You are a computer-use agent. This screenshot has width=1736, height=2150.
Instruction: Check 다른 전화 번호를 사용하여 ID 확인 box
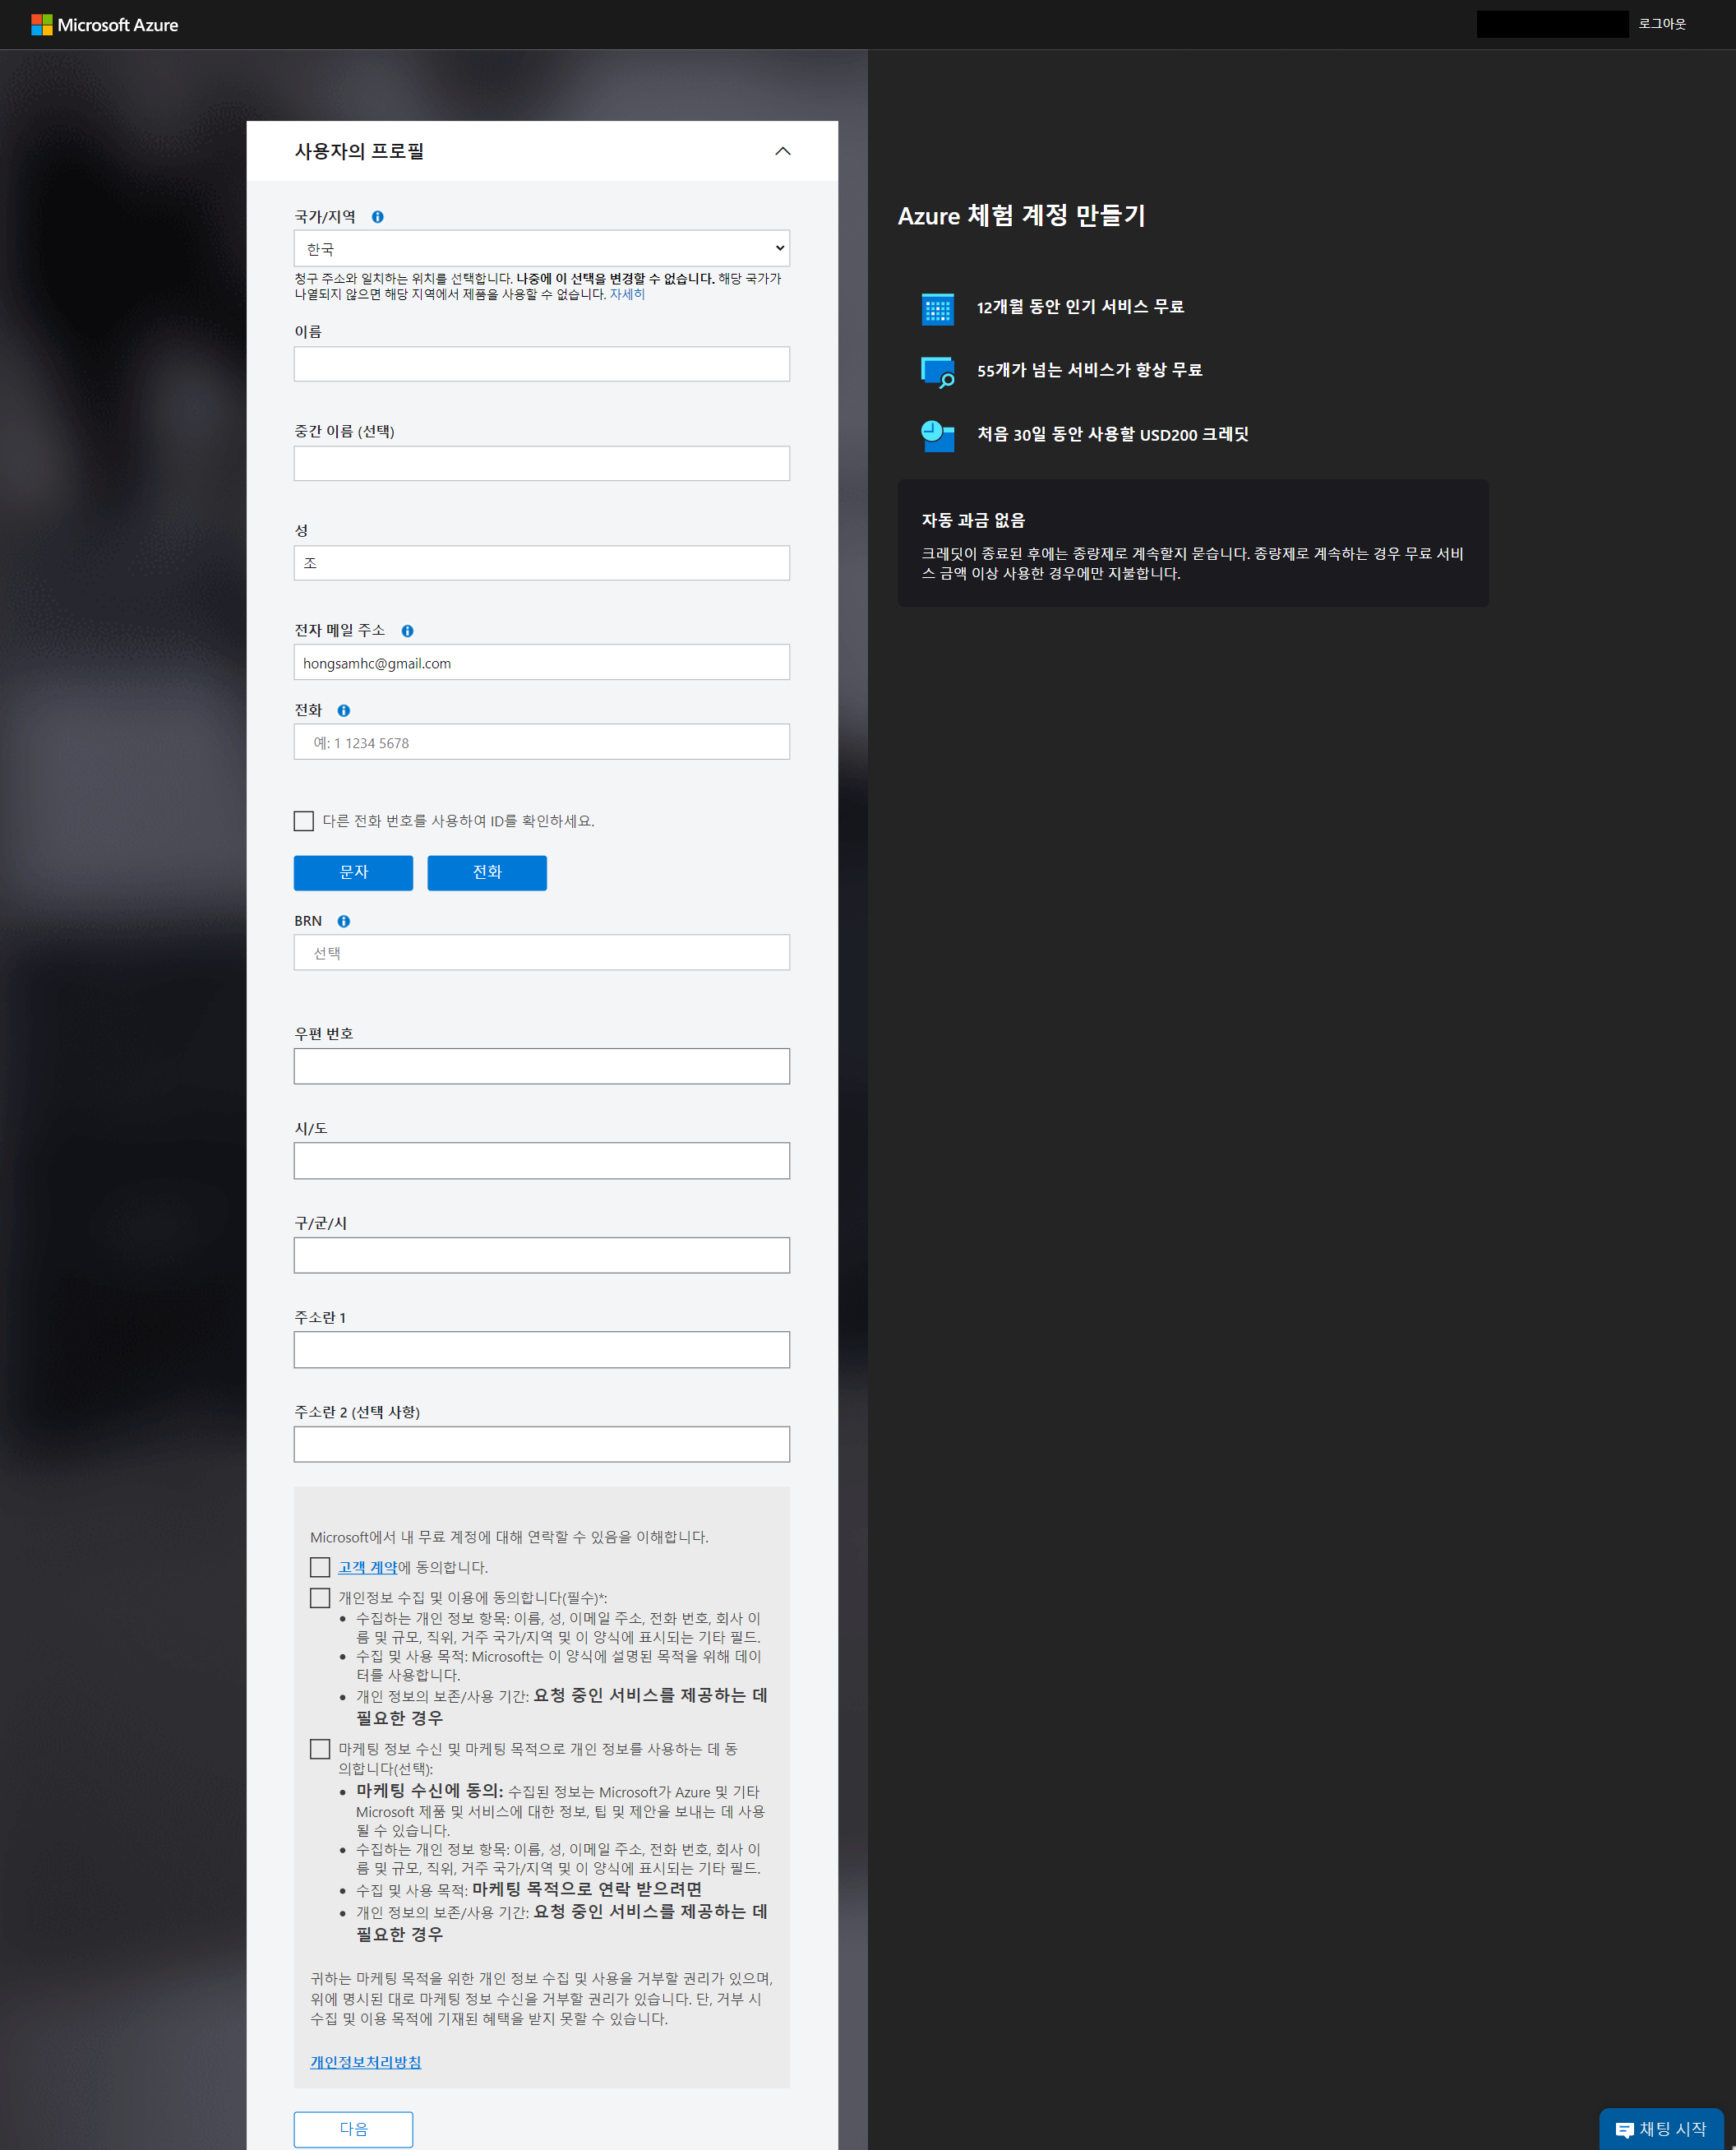click(304, 821)
